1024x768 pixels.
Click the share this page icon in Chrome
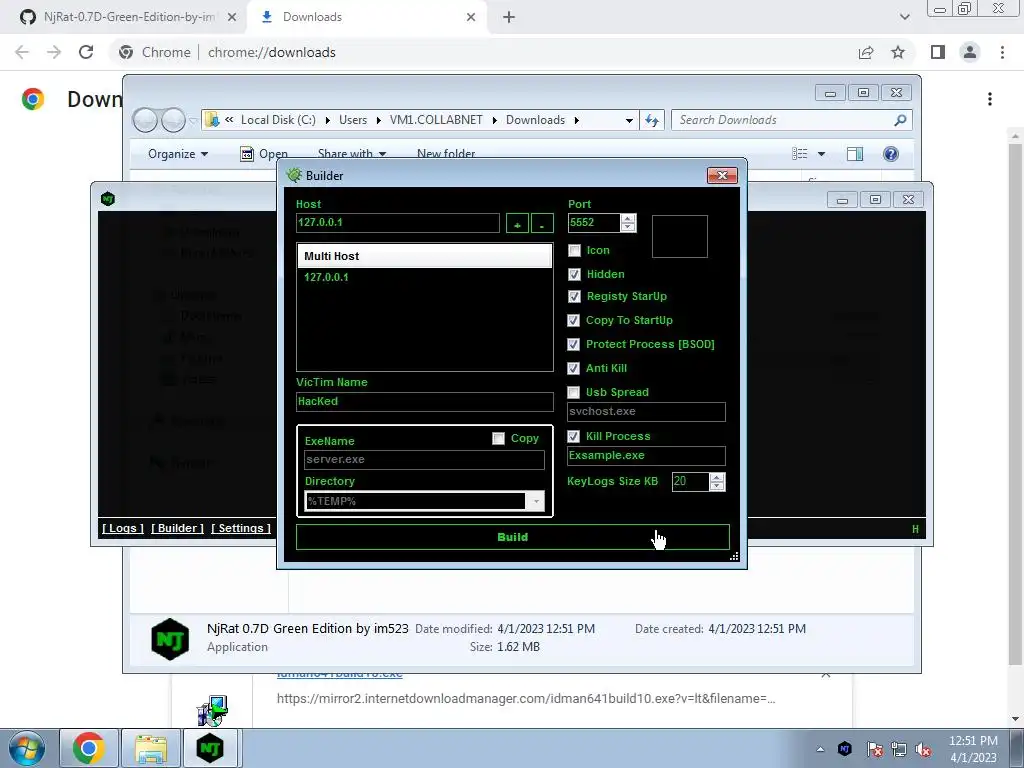click(866, 52)
